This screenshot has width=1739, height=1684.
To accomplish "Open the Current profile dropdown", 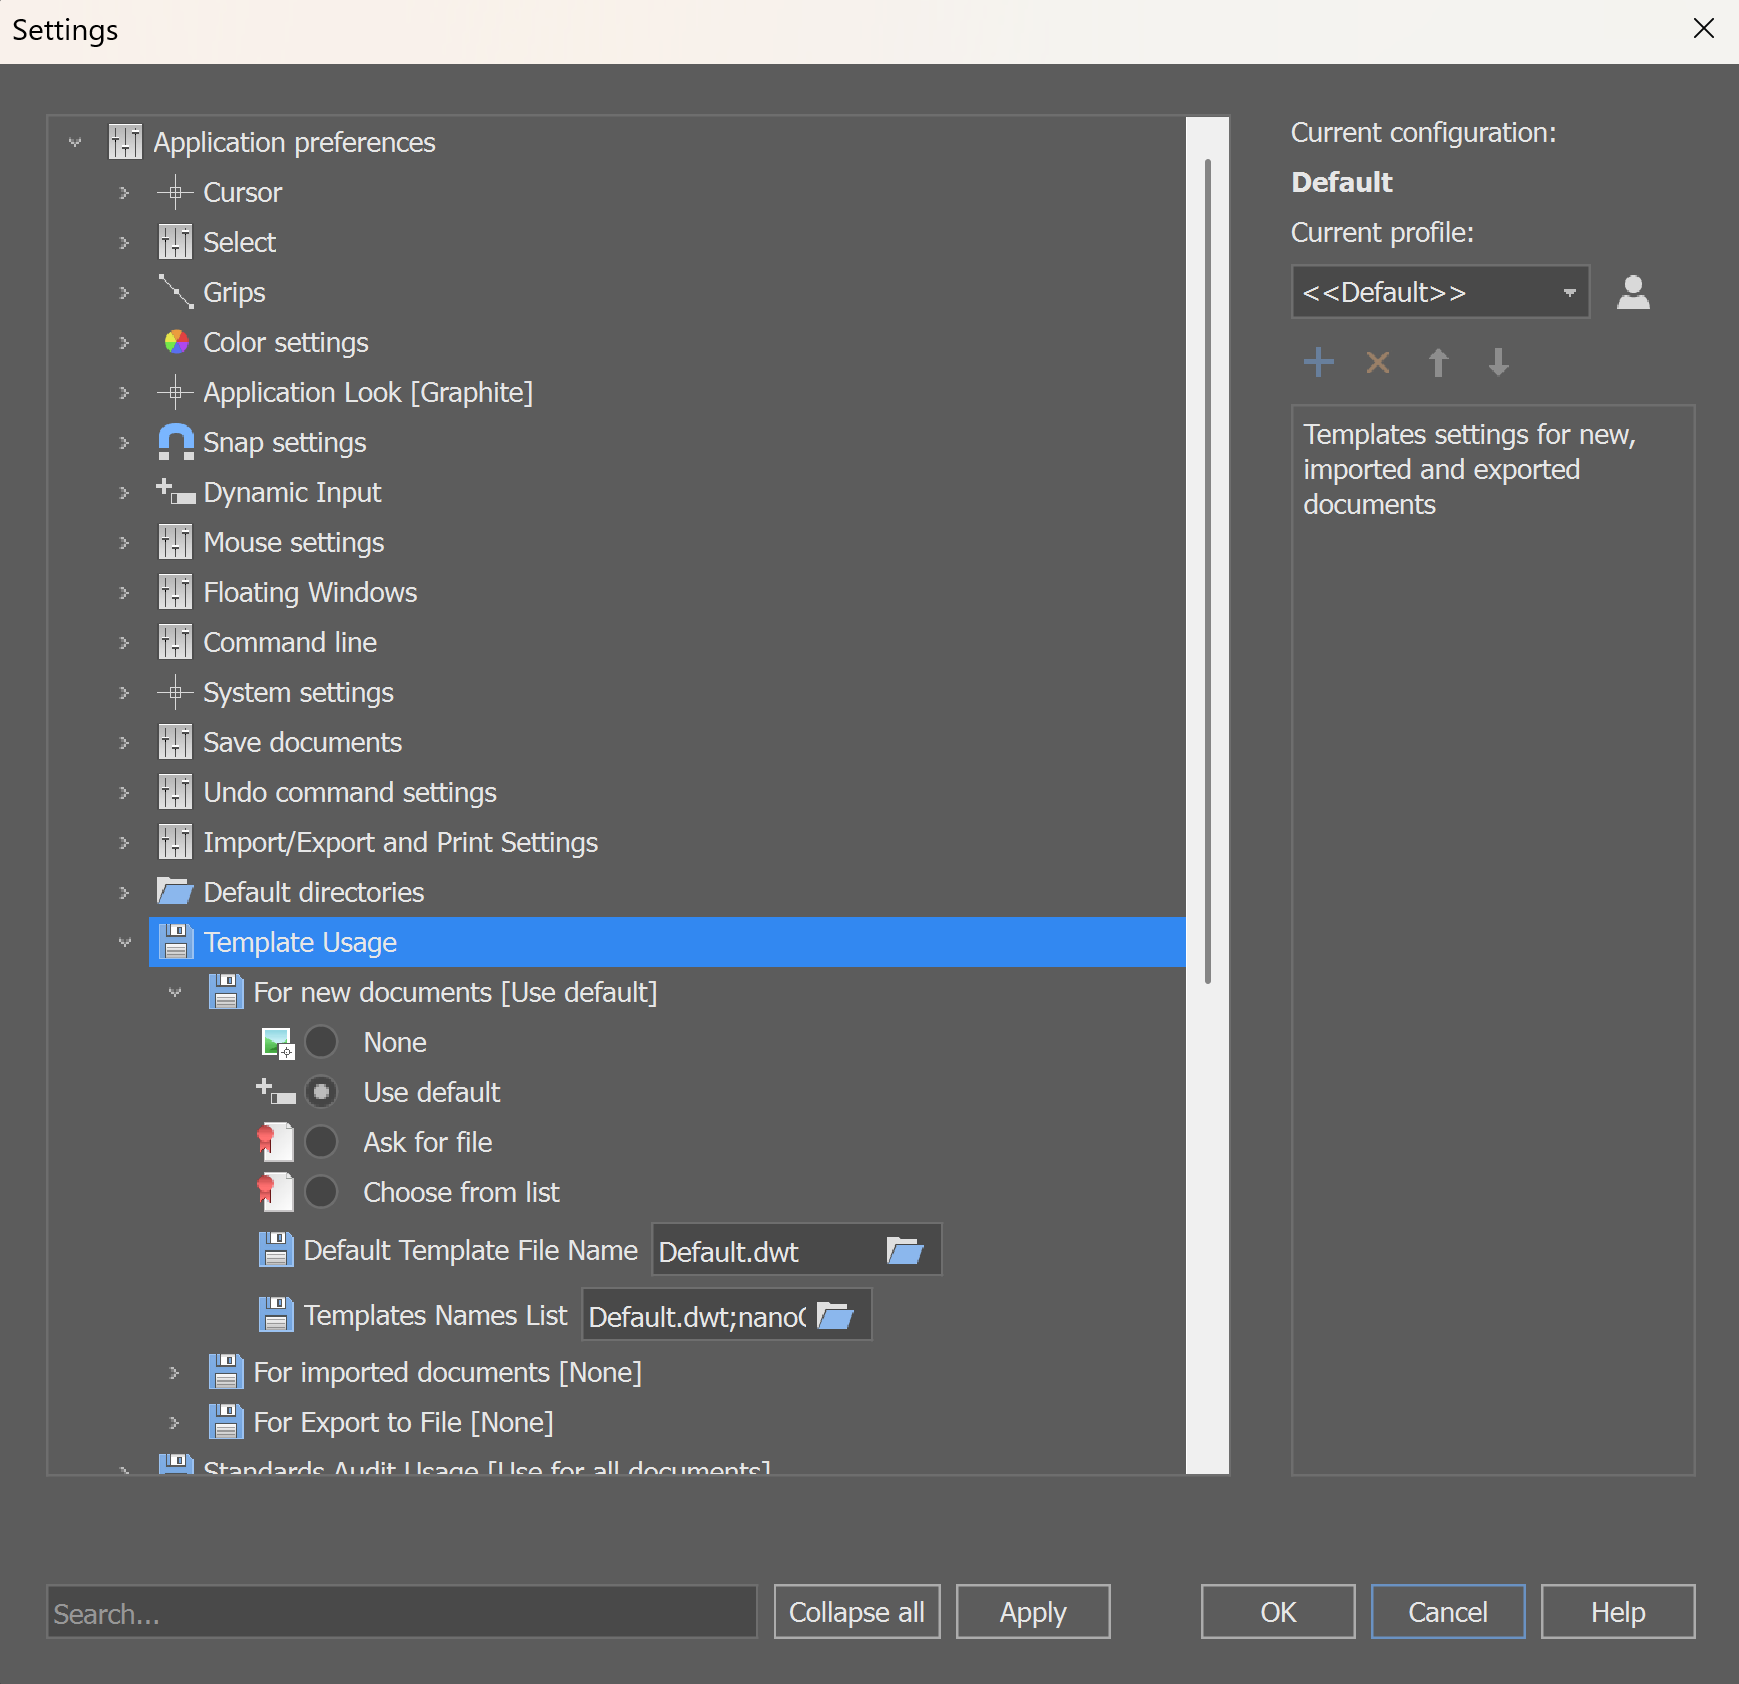I will [x=1440, y=292].
